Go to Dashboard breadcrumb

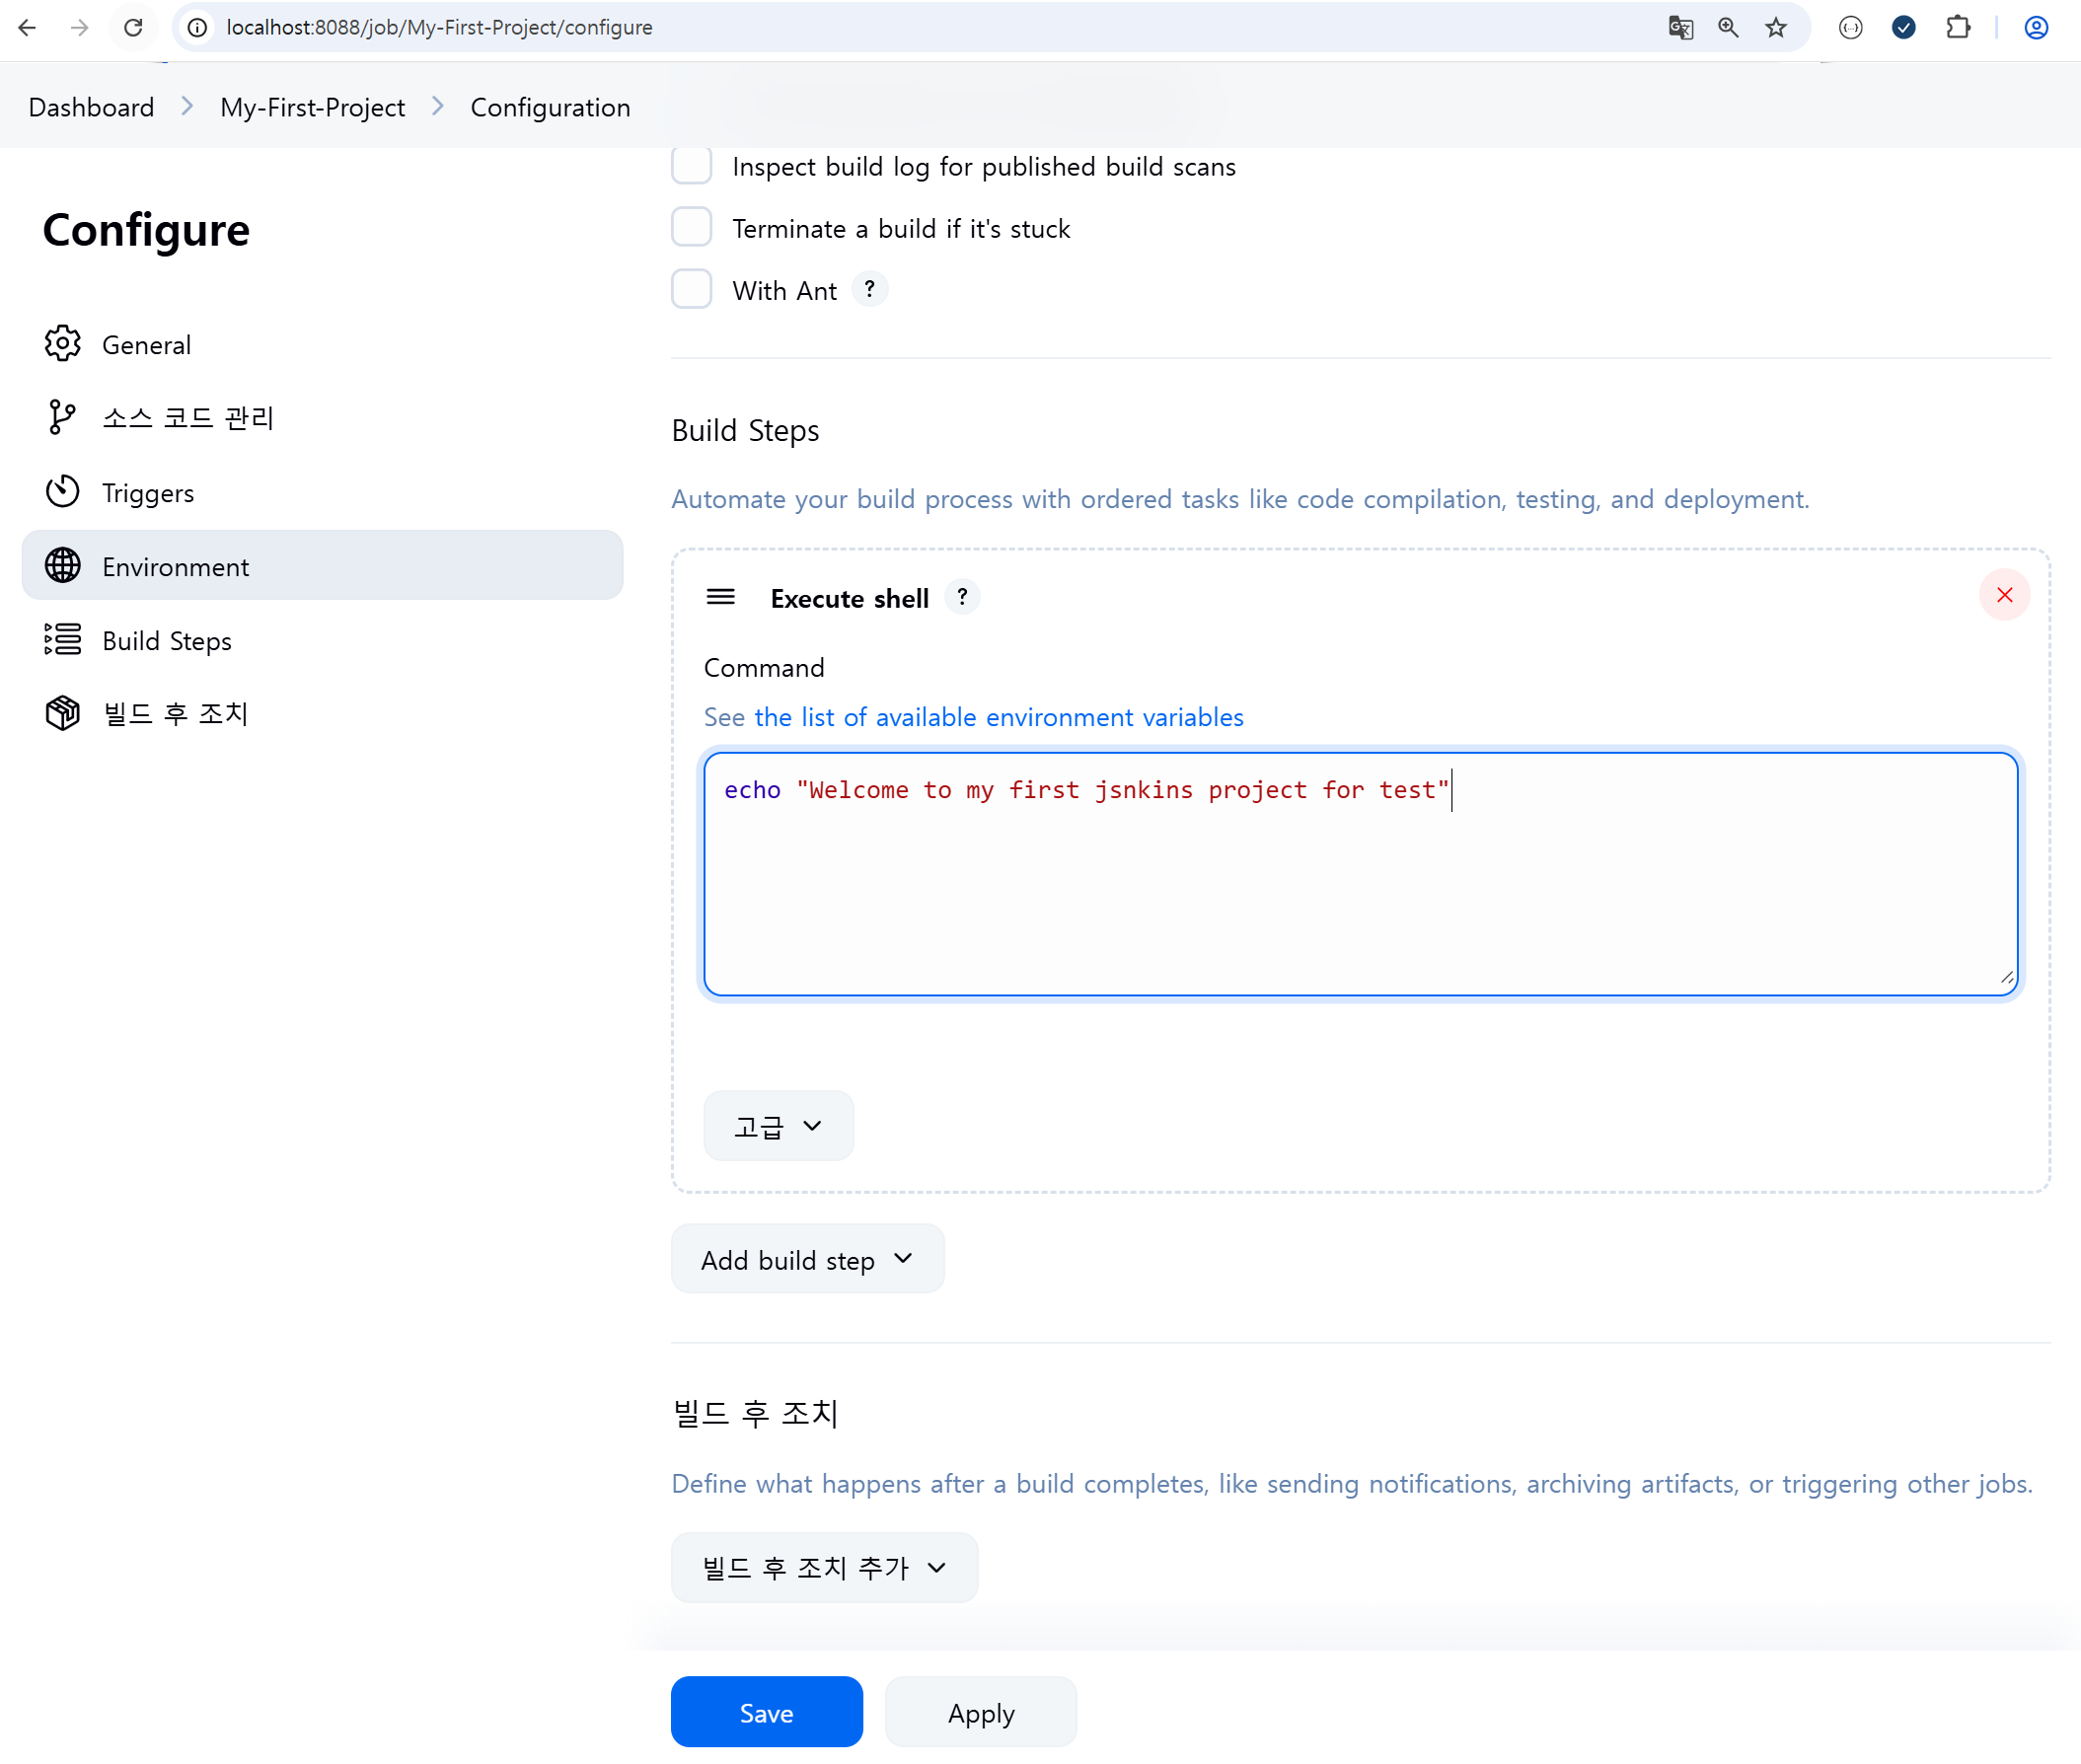point(91,107)
